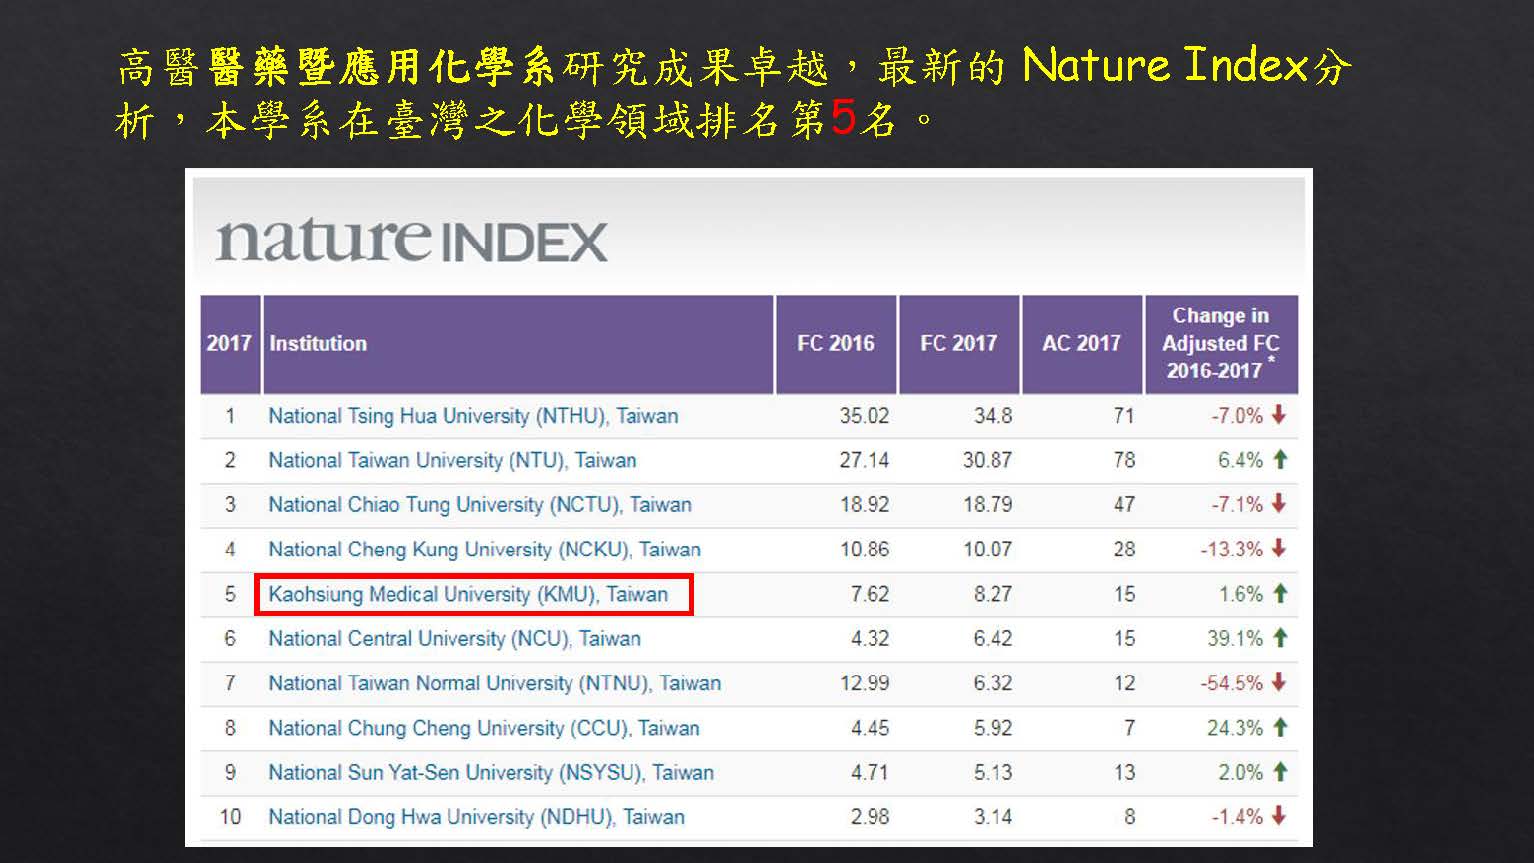Screen dimensions: 1534x863
Task: Select AC 2017 value 47
Action: coord(1124,504)
